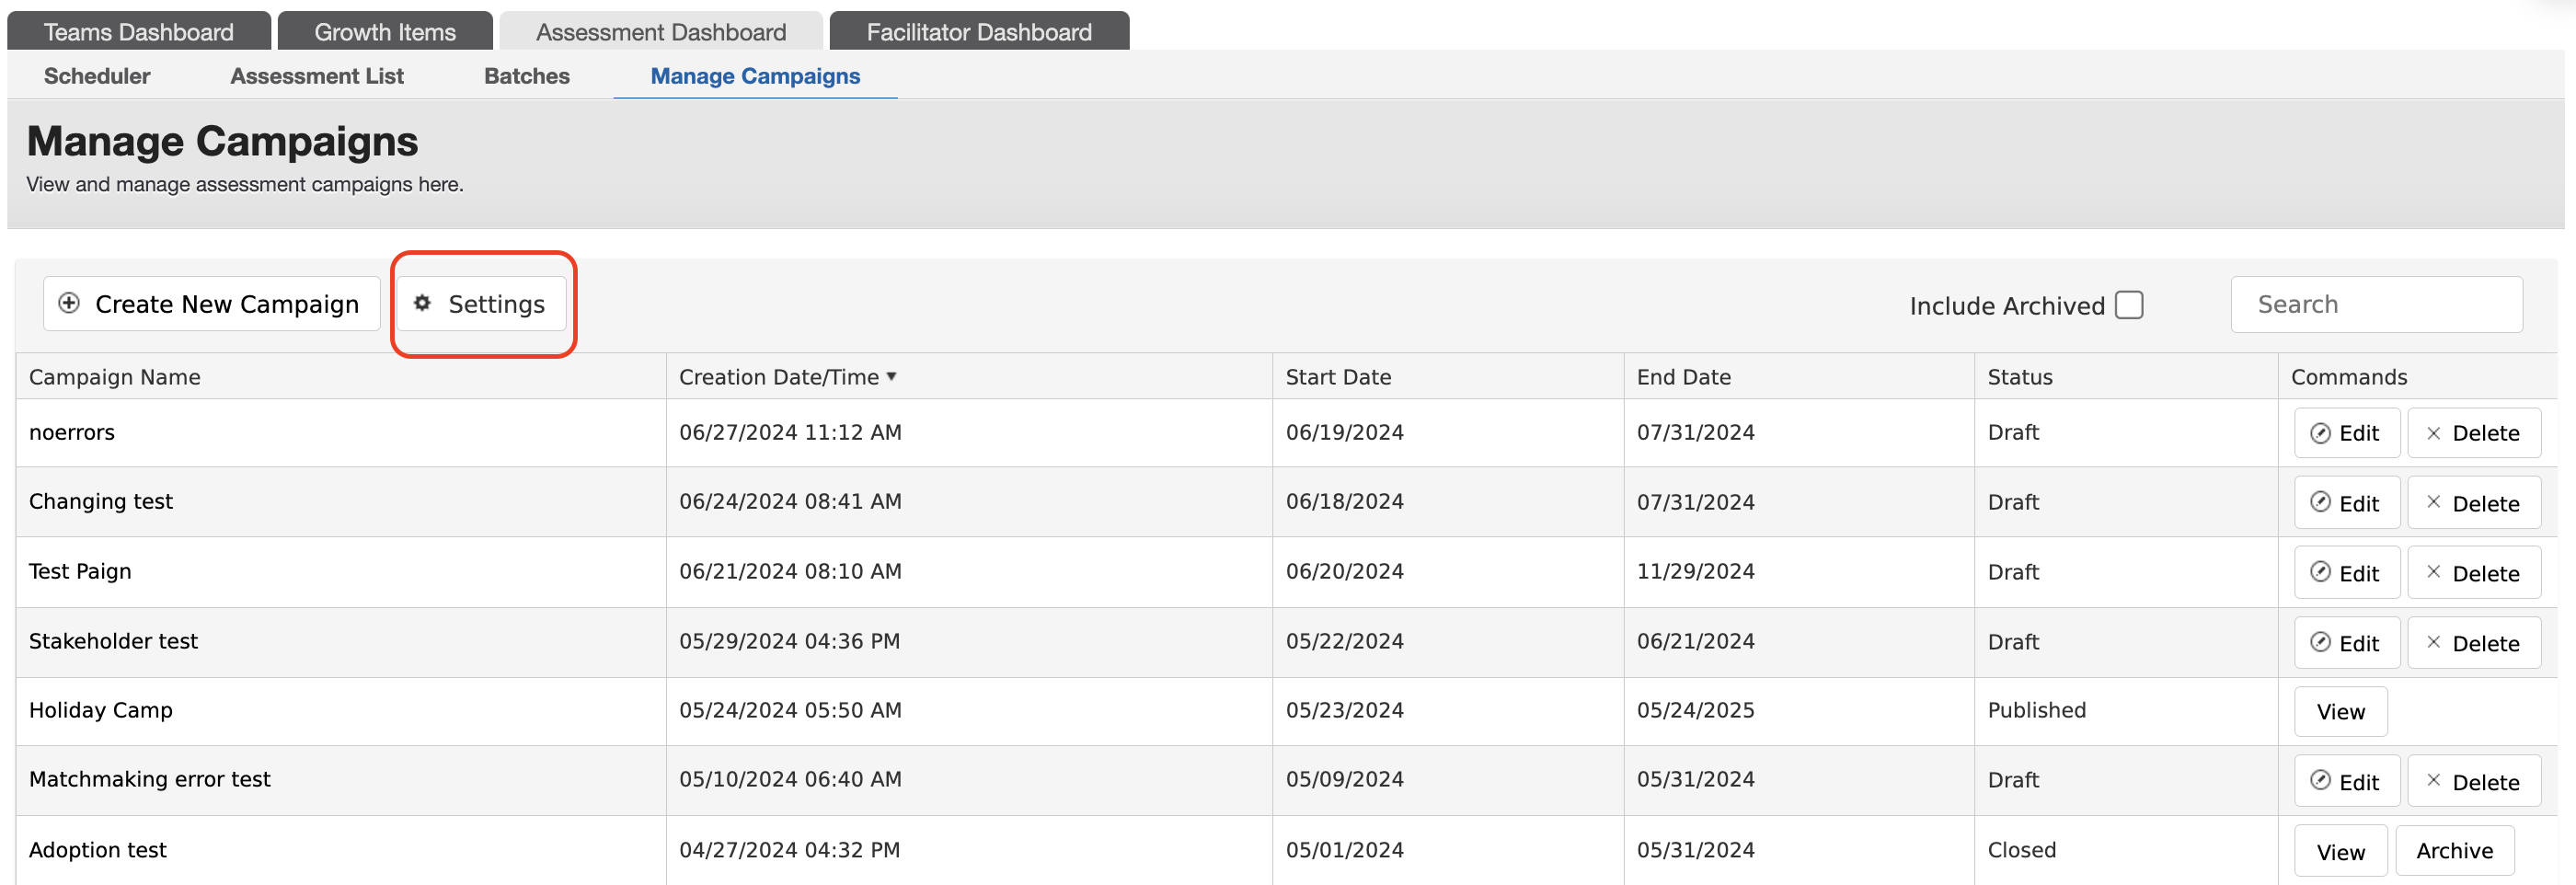This screenshot has height=885, width=2576.
Task: Click the noerrors campaign name
Action: point(72,433)
